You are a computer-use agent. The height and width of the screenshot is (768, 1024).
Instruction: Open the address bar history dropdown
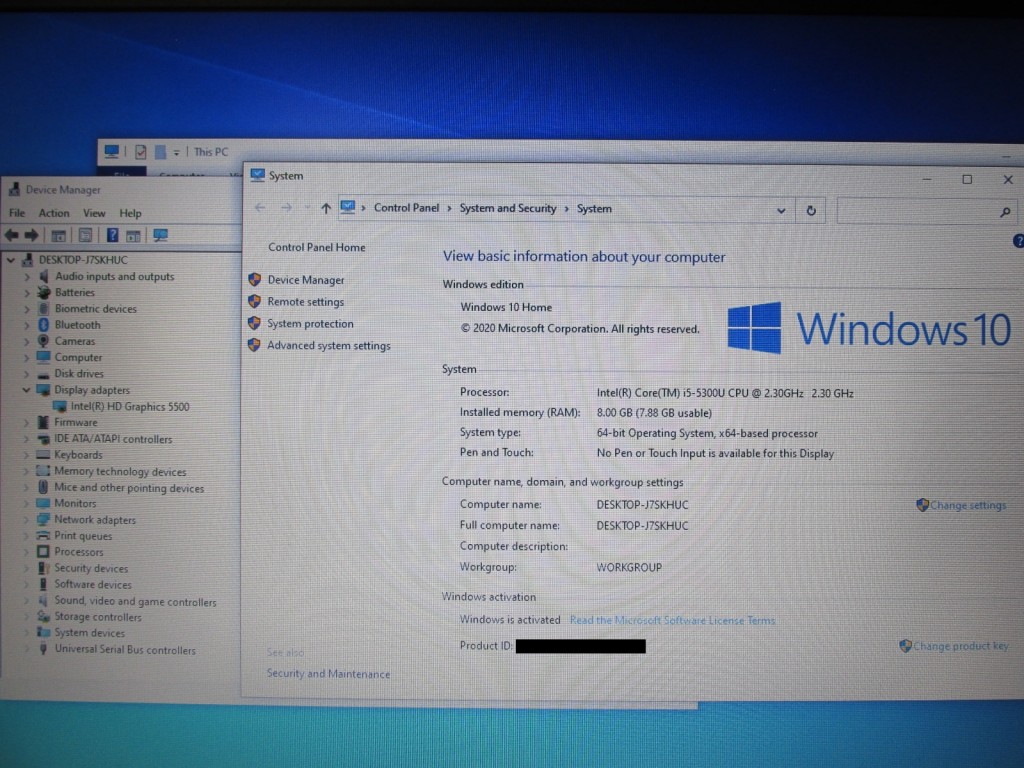point(780,210)
